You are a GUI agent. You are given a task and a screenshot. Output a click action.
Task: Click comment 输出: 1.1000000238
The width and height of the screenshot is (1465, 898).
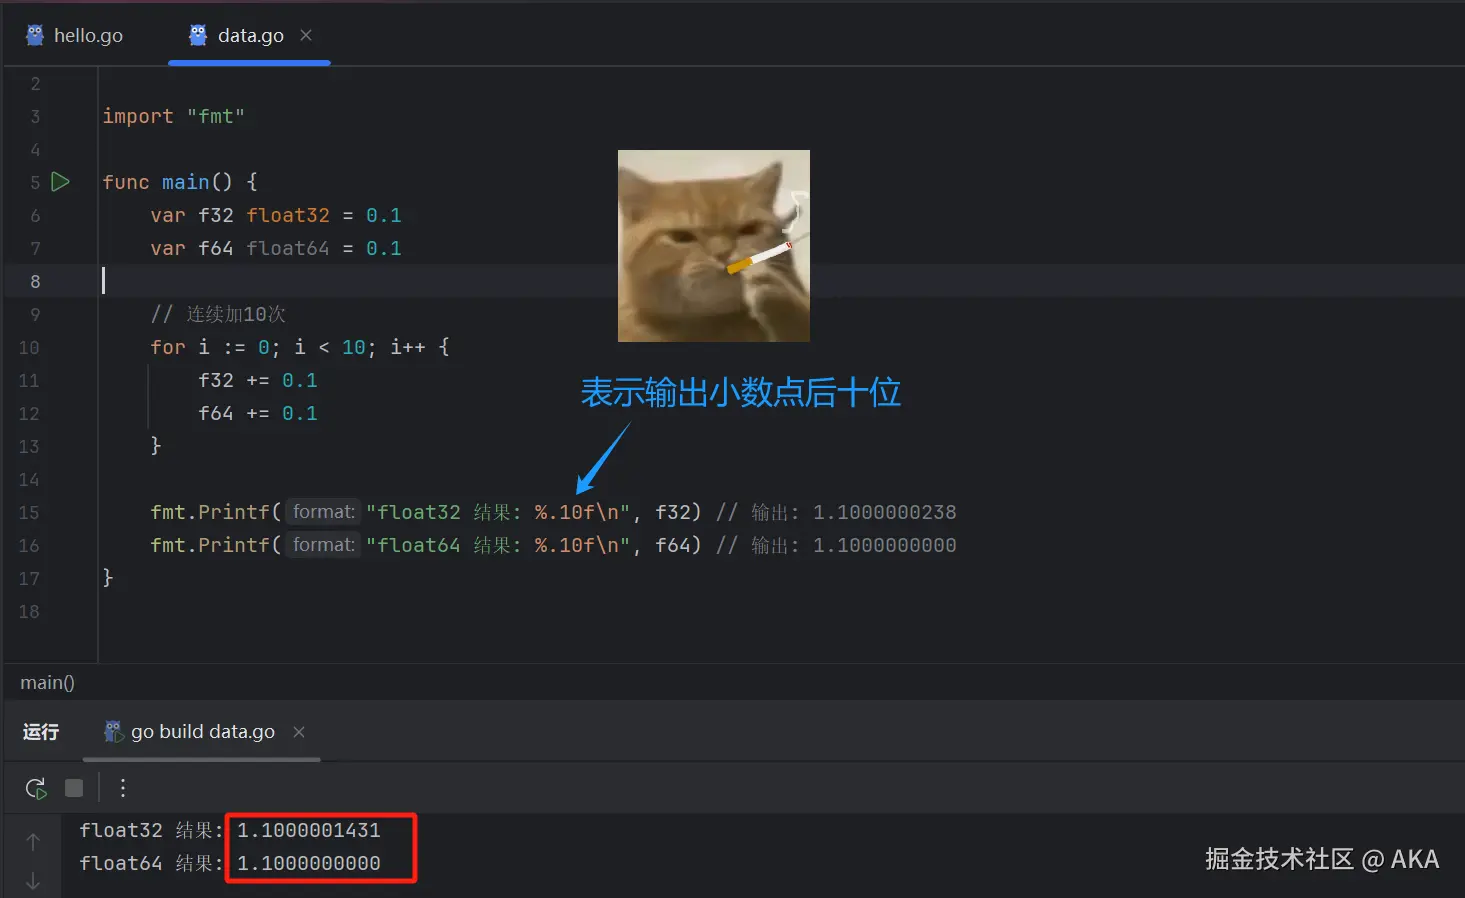click(x=836, y=512)
